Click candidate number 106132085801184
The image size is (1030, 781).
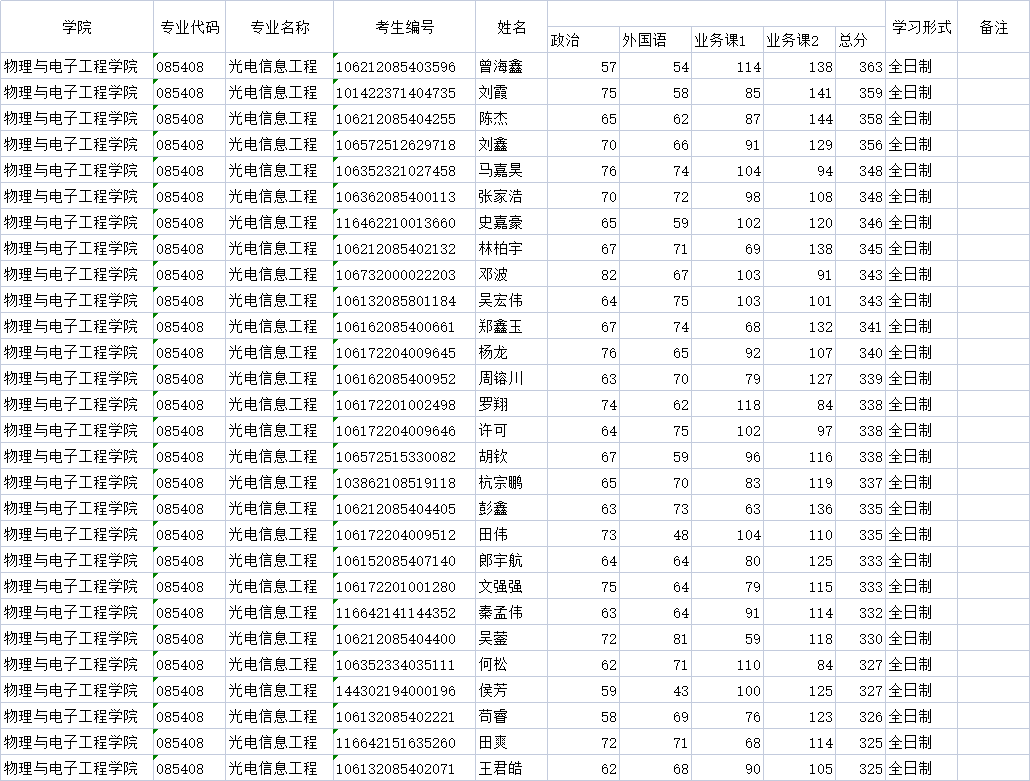404,300
